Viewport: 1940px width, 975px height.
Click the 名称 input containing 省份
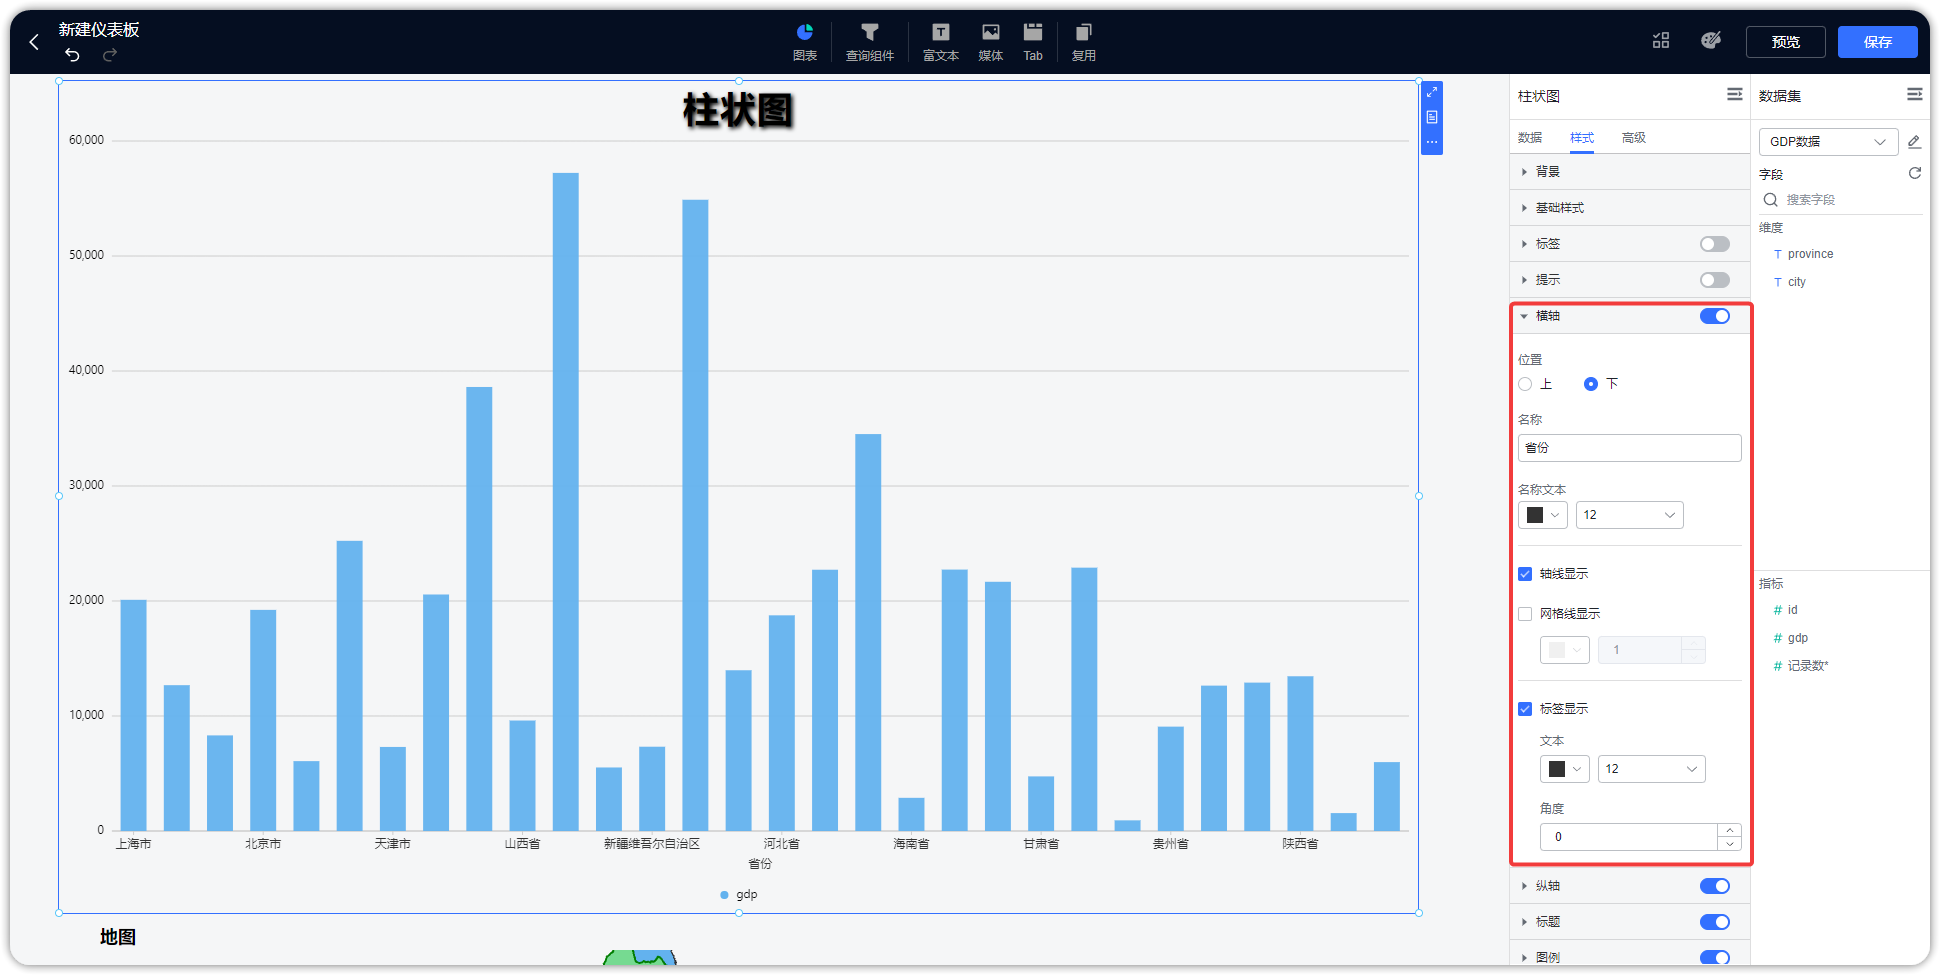pos(1630,448)
